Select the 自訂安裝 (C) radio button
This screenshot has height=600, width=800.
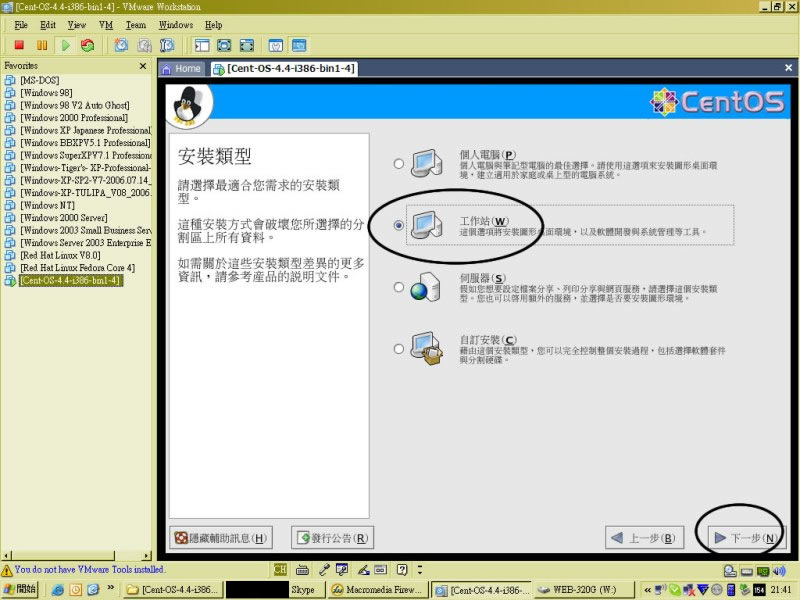(399, 349)
